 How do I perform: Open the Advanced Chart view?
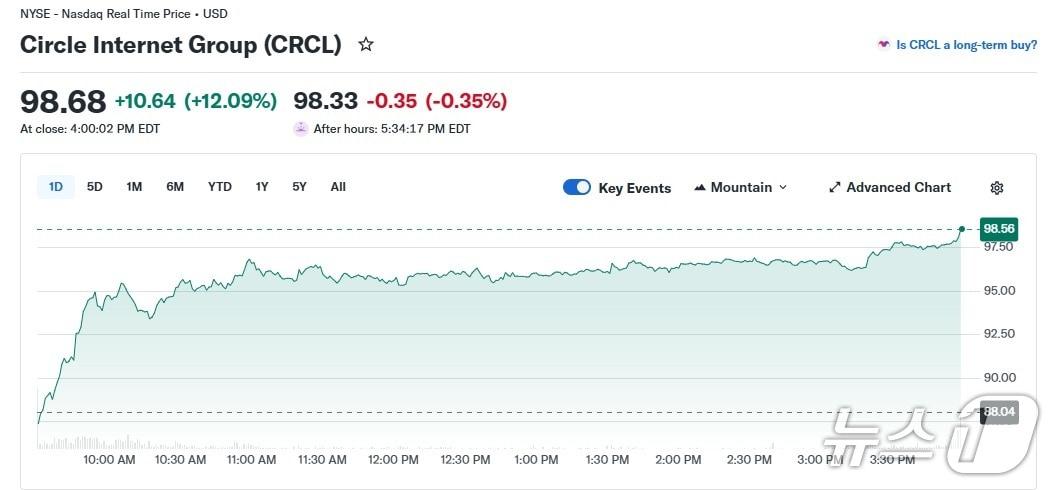pyautogui.click(x=898, y=188)
